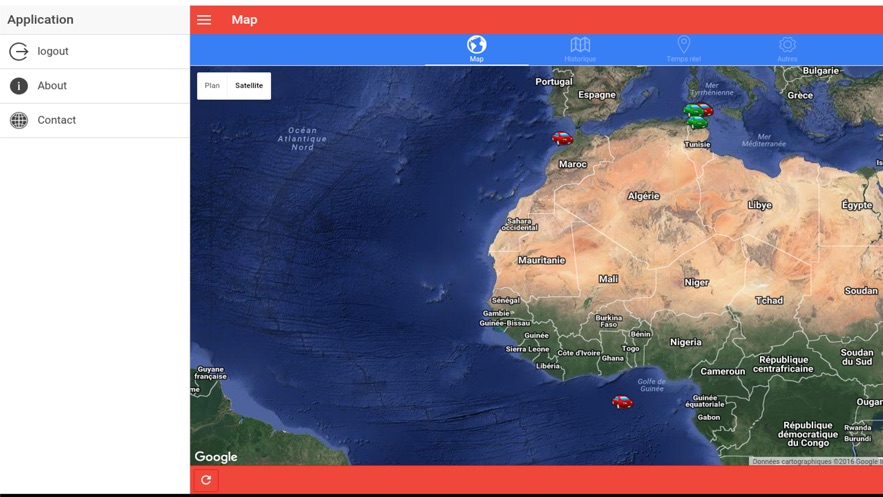
Task: Click the Libye label on the map
Action: click(x=760, y=205)
